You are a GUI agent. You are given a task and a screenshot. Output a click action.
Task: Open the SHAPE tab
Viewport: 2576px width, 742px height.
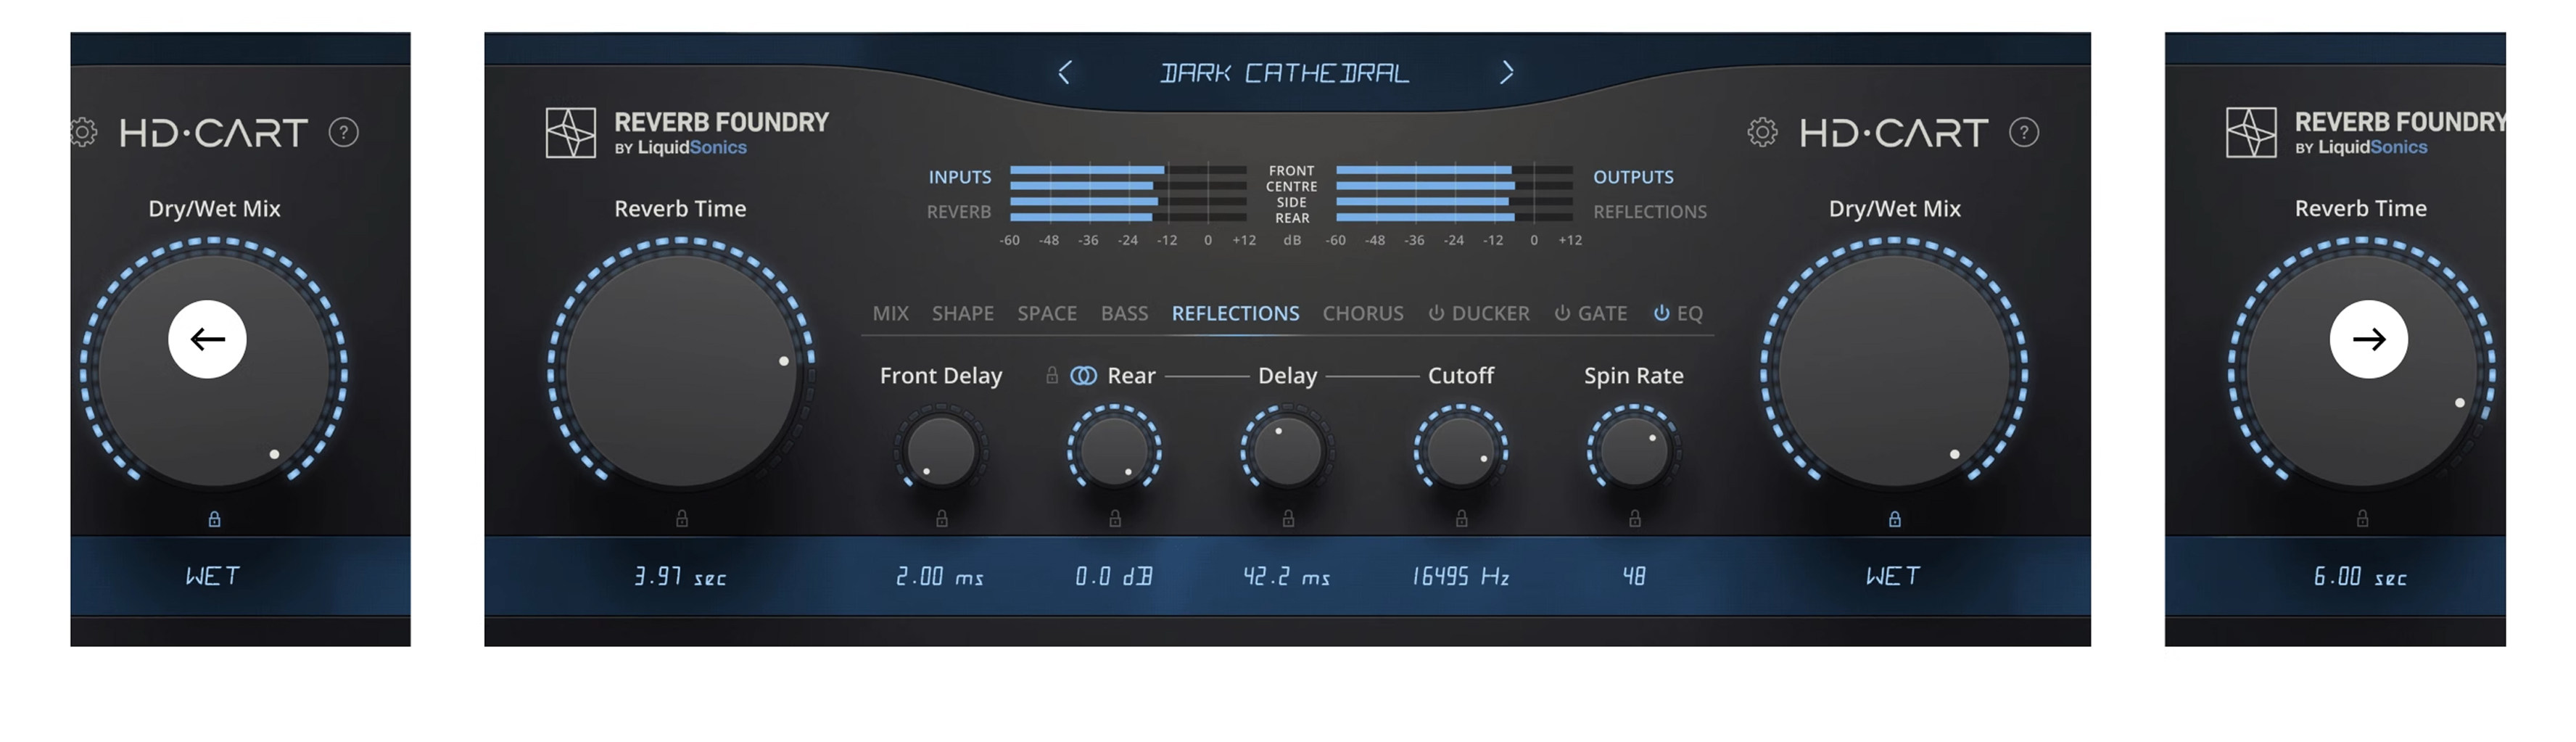(x=962, y=313)
